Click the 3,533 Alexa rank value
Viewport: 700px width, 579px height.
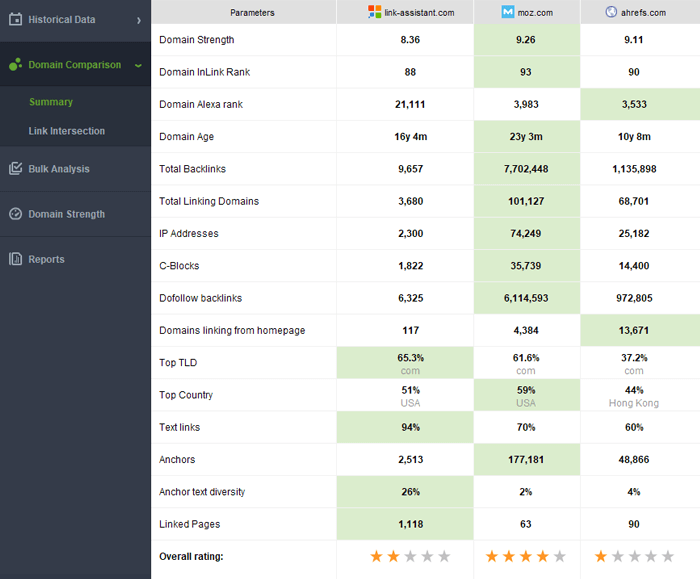634,104
